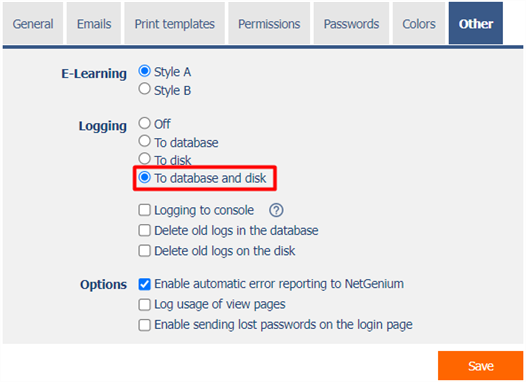This screenshot has width=526, height=382.
Task: Click the orange Save button
Action: [x=480, y=366]
